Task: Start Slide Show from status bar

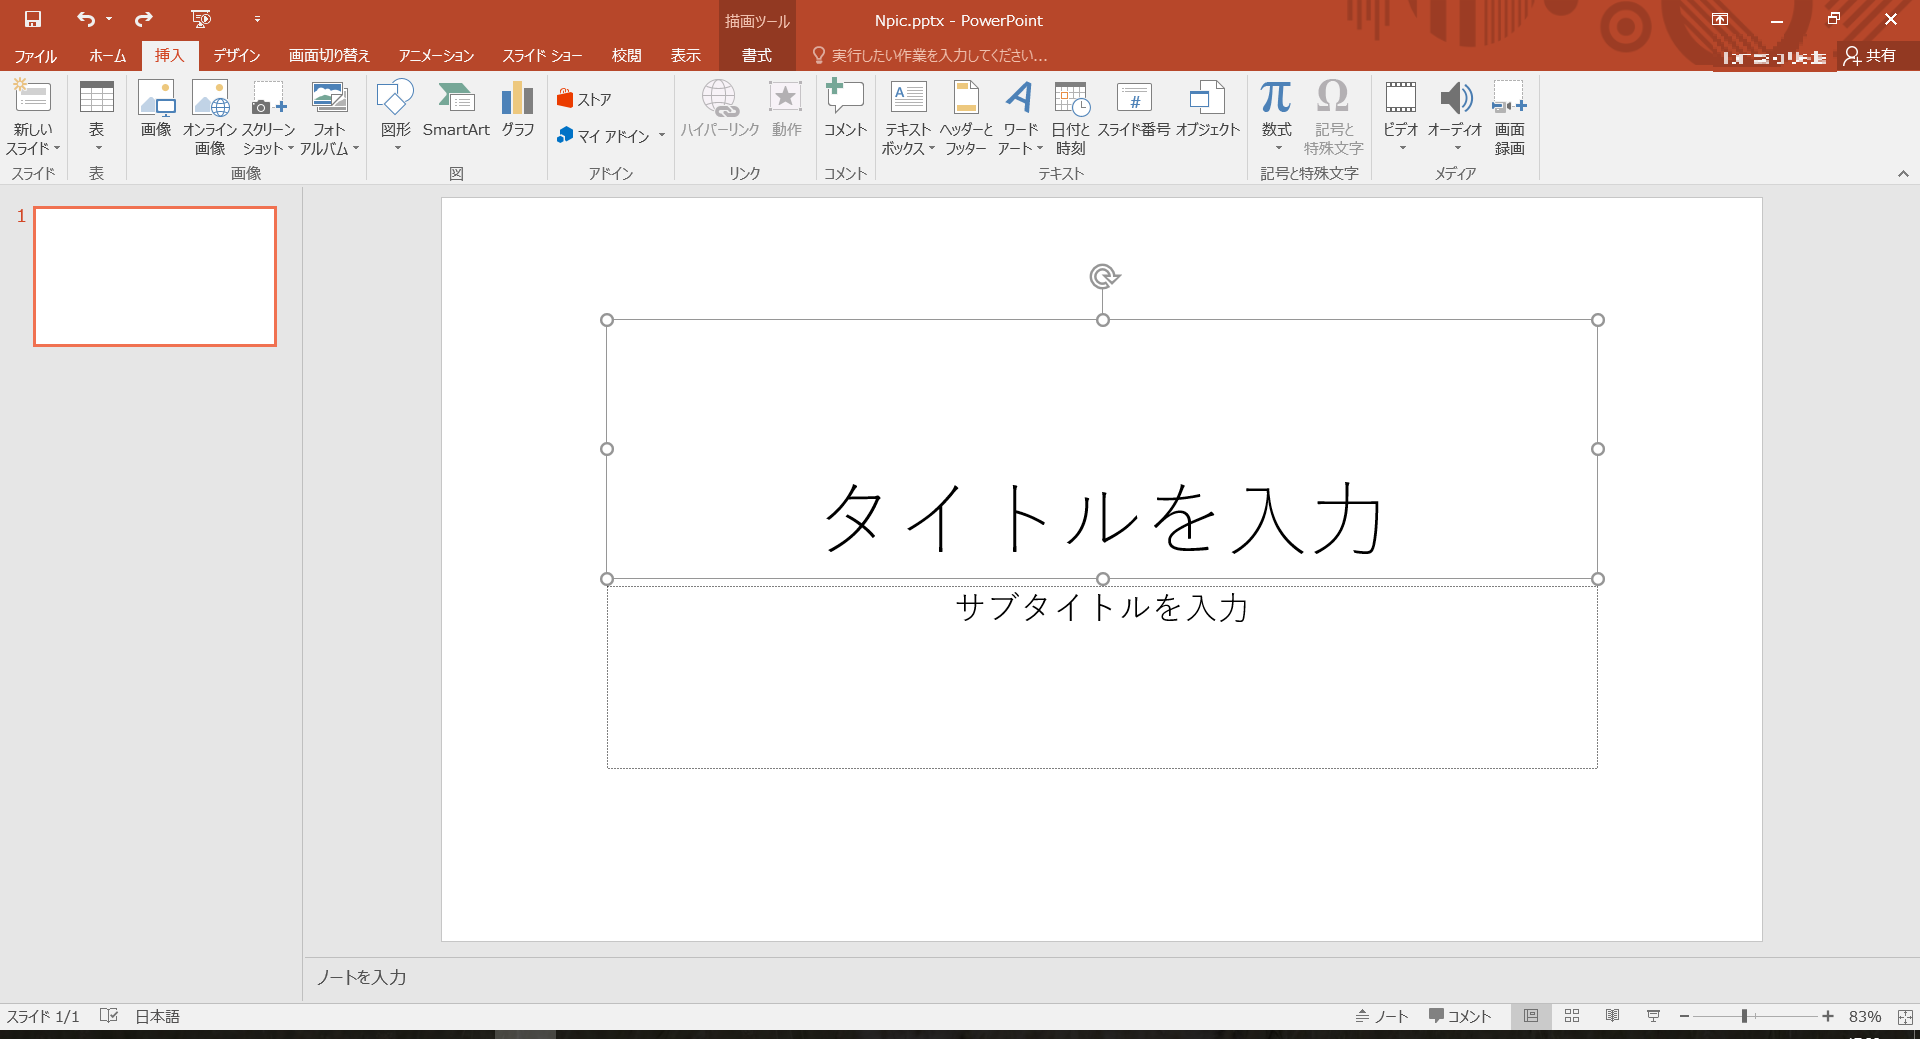Action: coord(1653,1016)
